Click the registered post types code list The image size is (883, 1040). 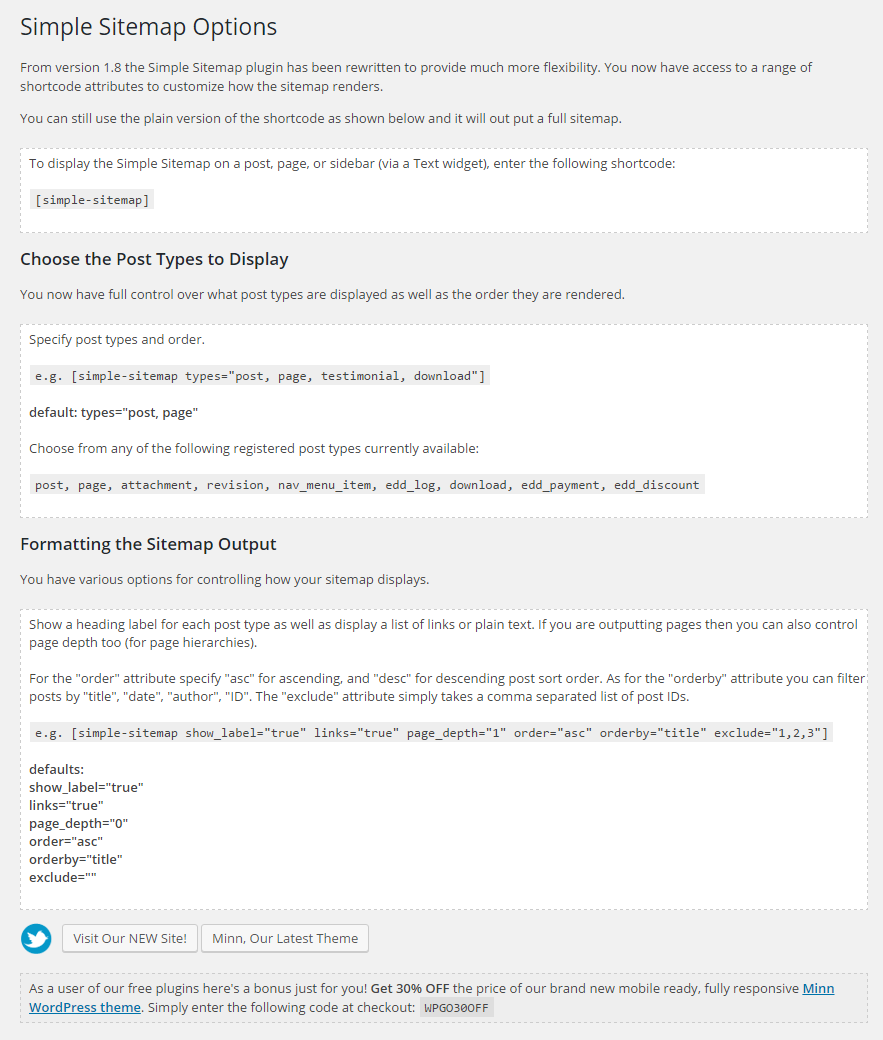[367, 485]
